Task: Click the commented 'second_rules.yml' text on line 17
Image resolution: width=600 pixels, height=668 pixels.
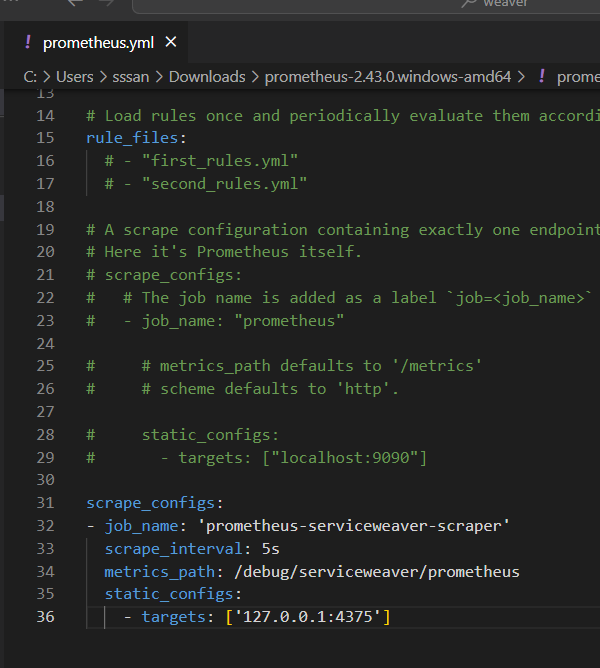Action: [x=225, y=184]
